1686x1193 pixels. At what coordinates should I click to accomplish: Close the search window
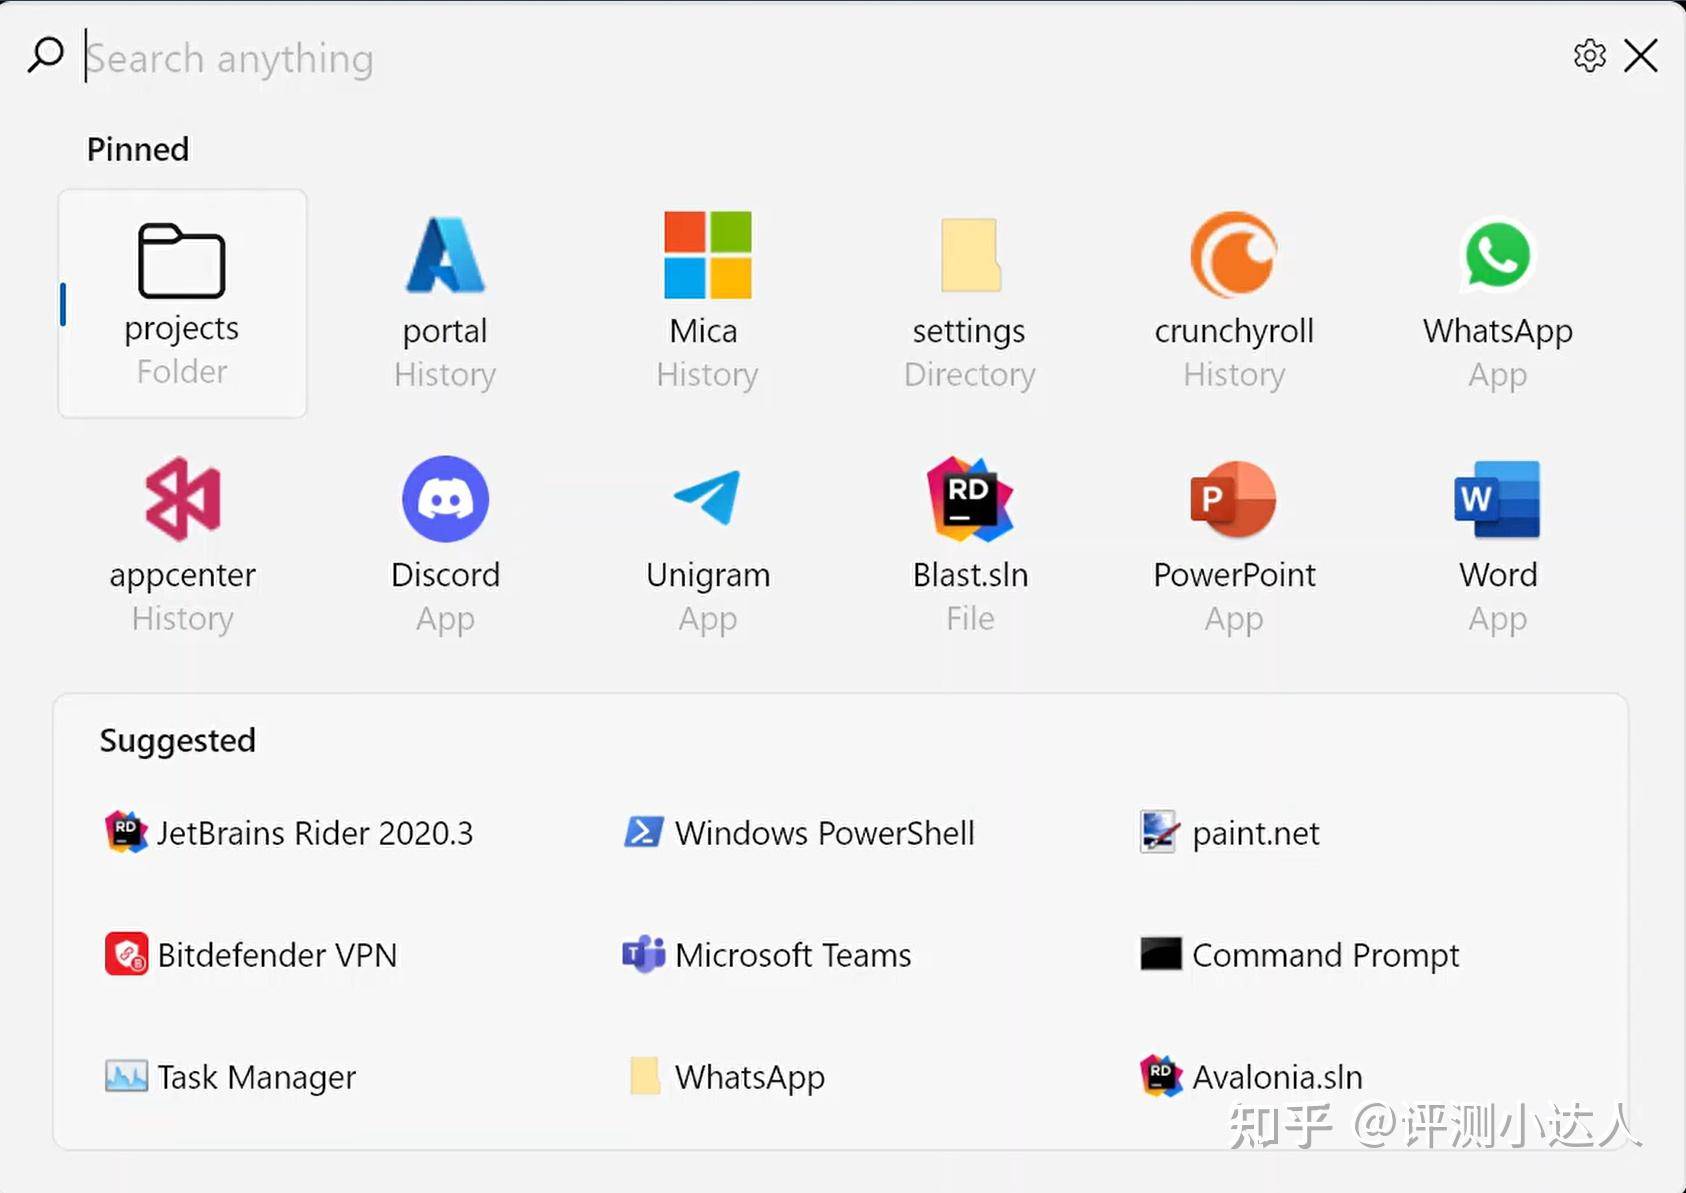pos(1641,56)
